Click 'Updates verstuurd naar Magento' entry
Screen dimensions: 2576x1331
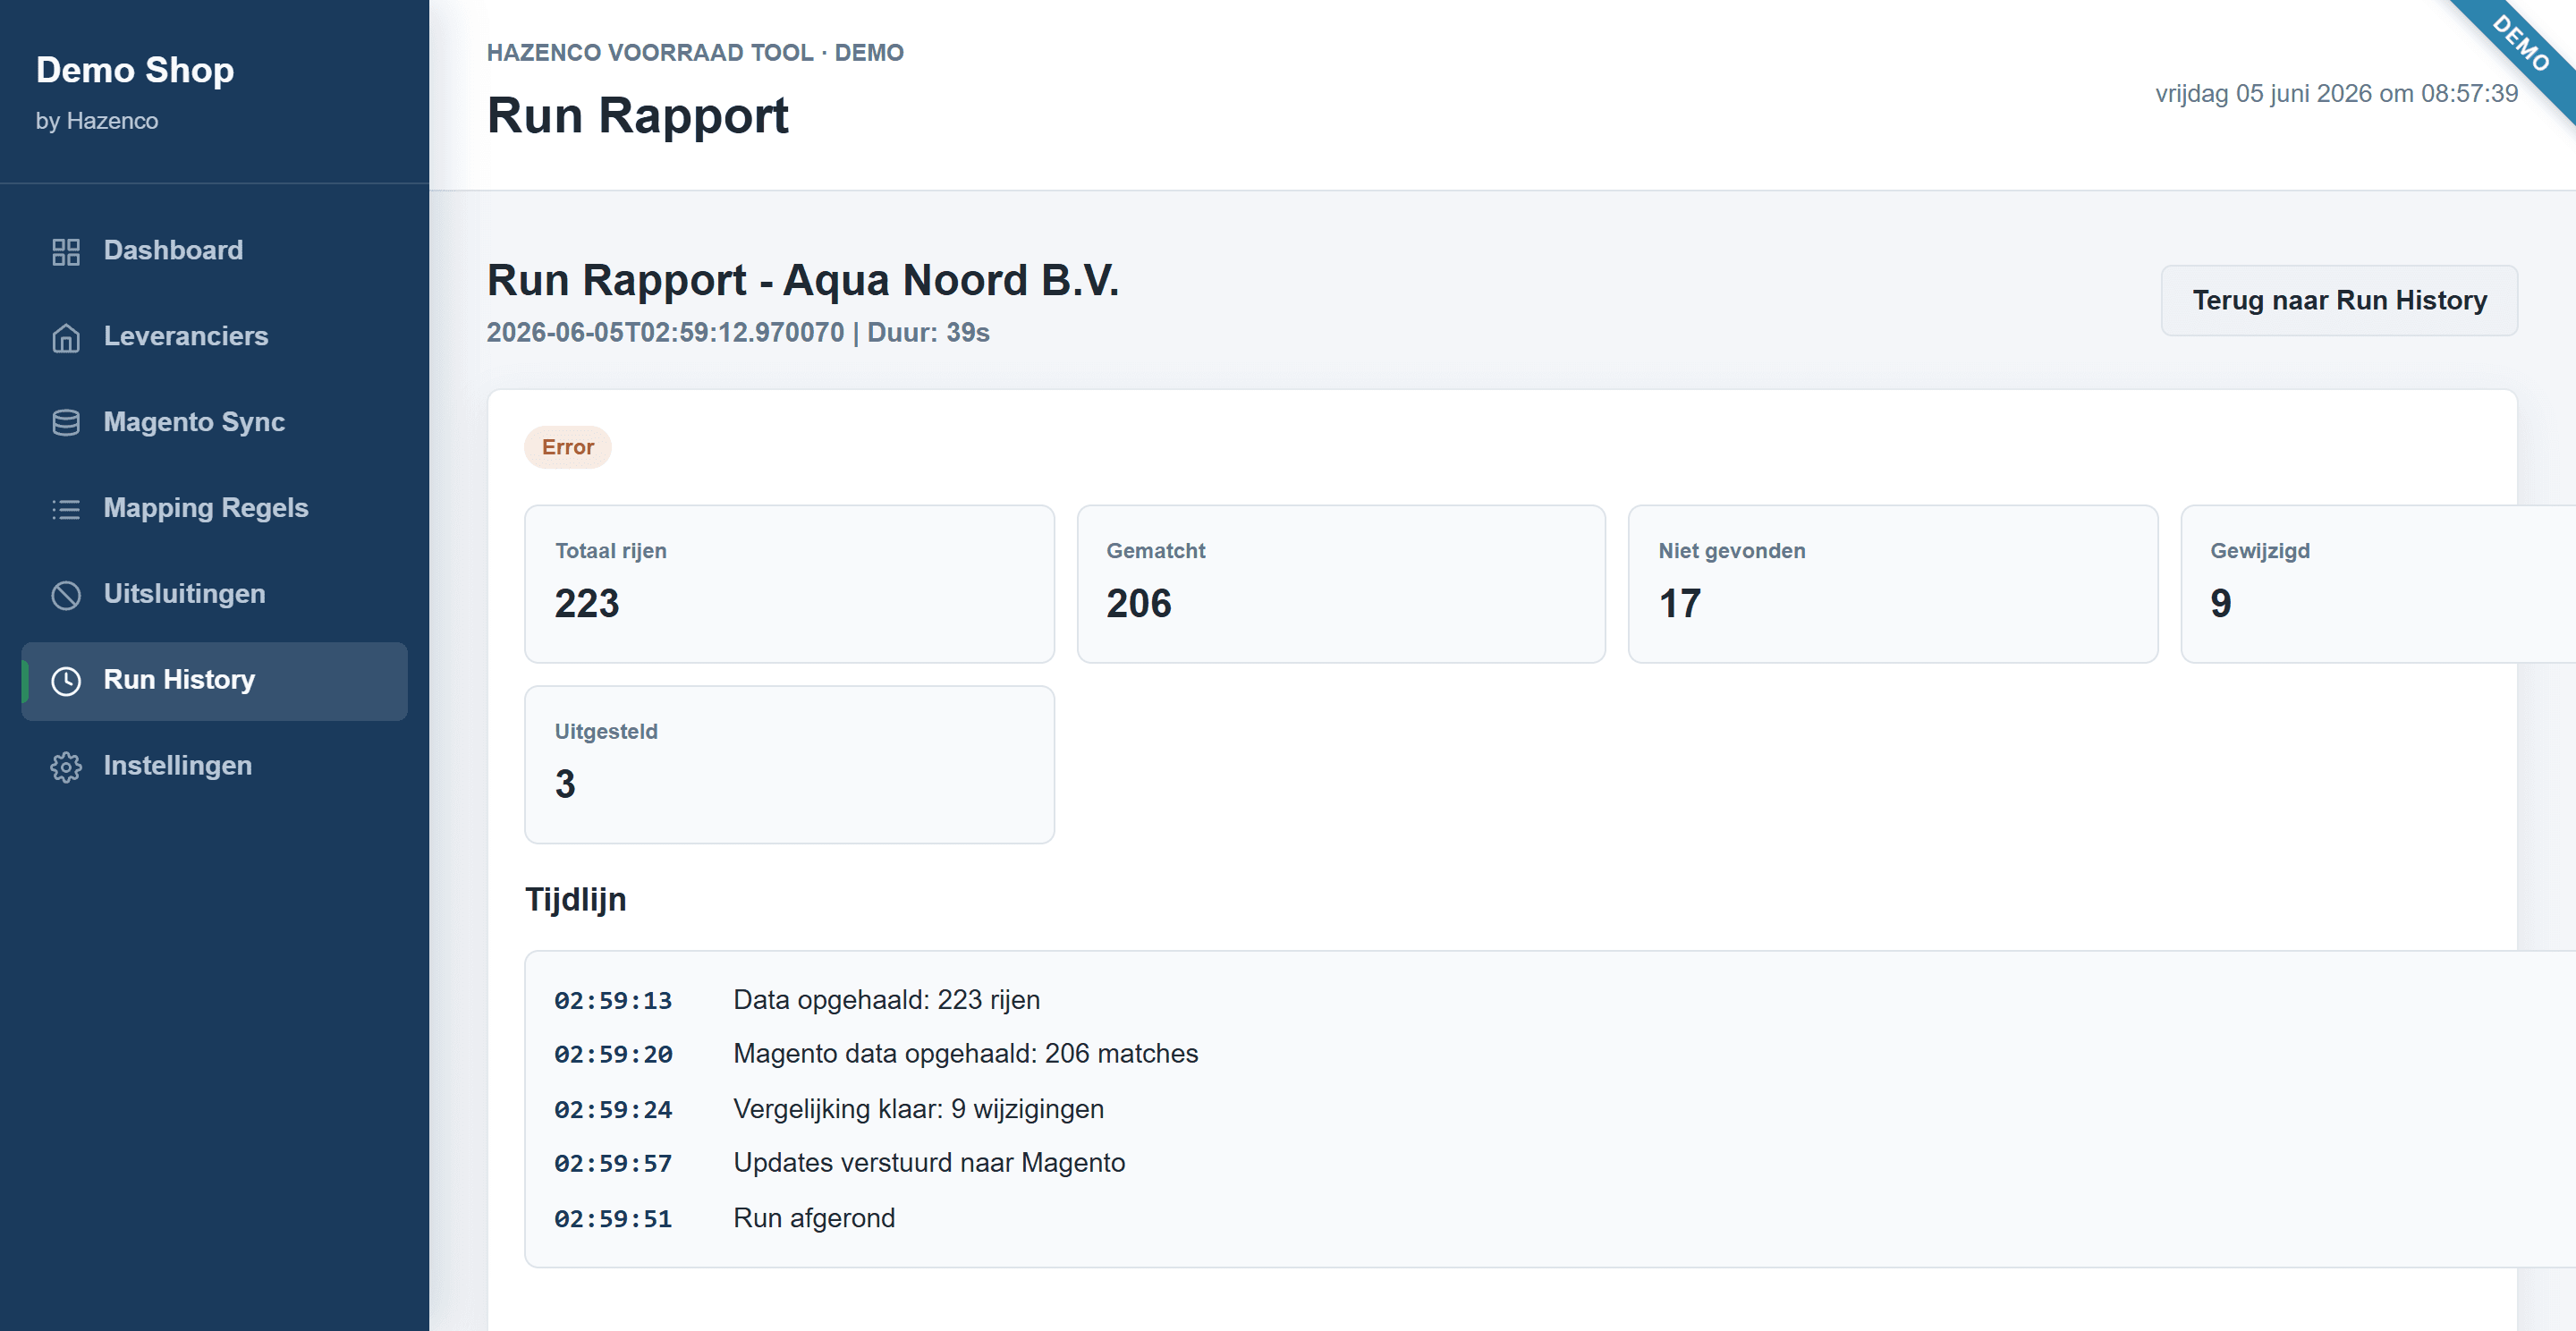coord(929,1163)
